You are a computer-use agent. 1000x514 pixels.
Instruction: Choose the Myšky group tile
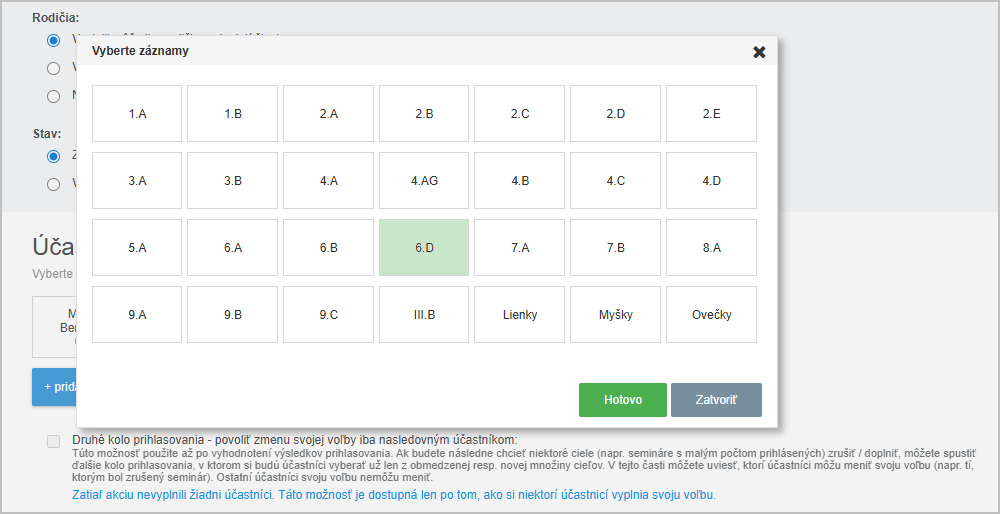615,315
